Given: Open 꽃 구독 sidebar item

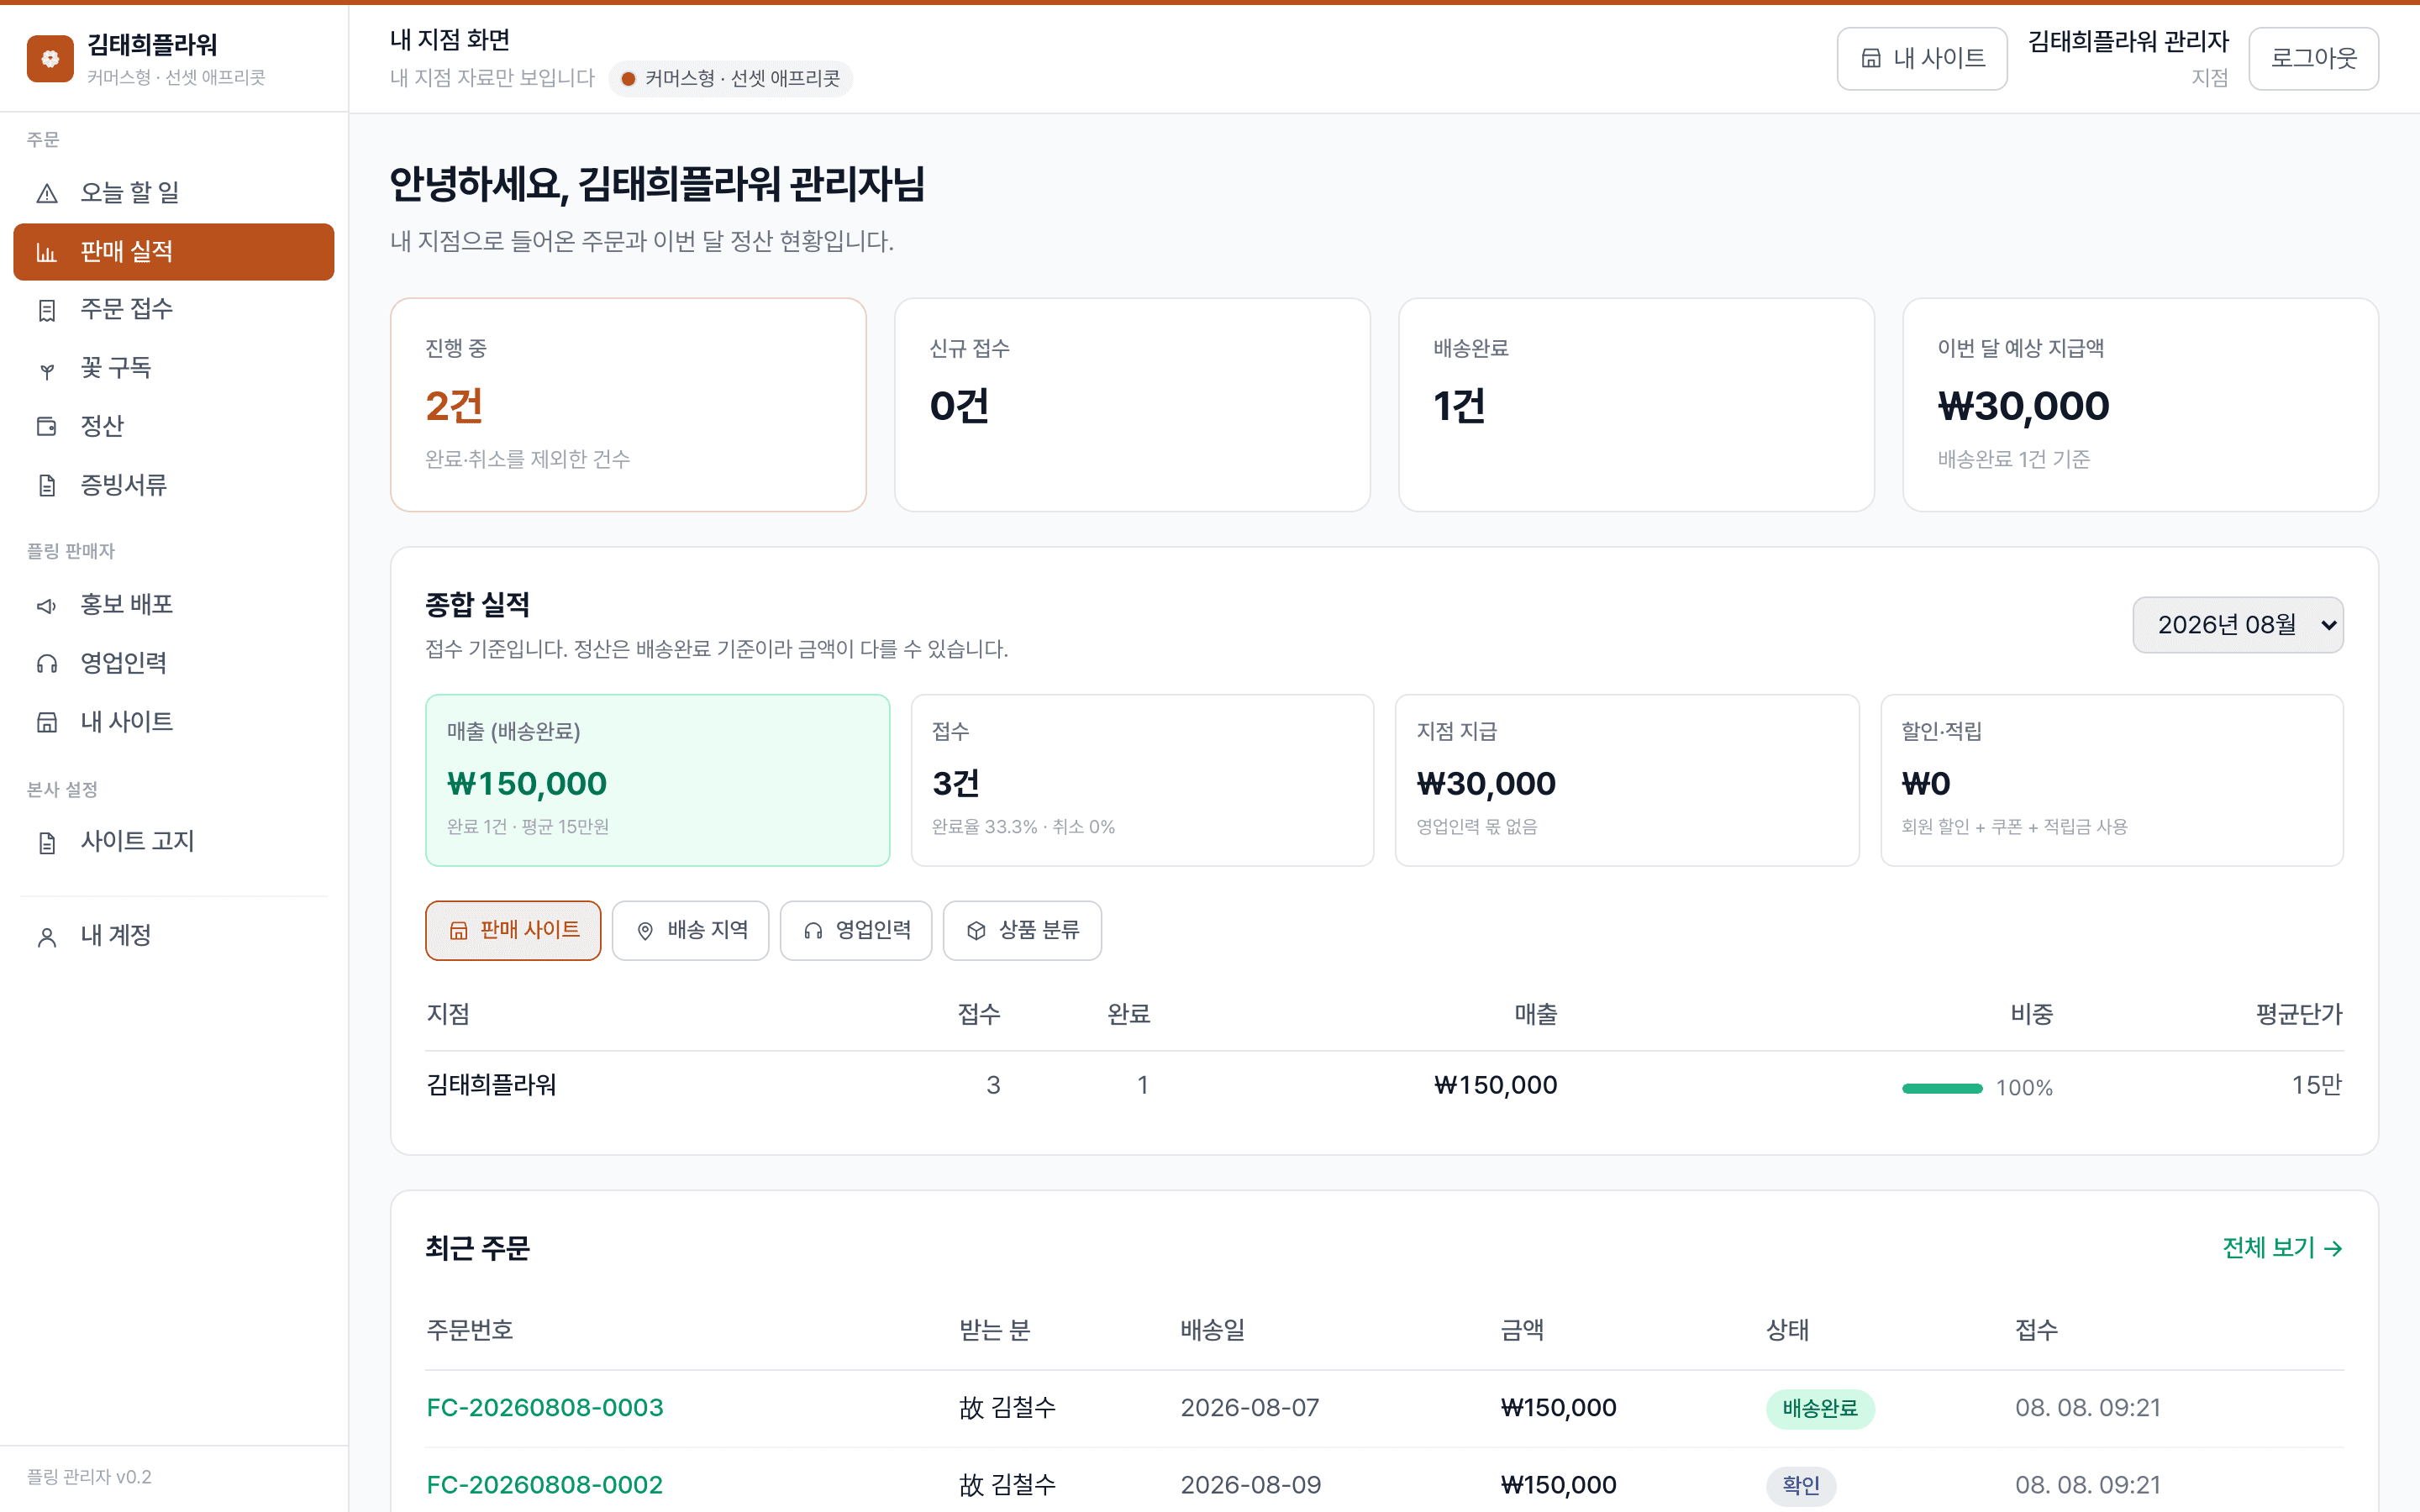Looking at the screenshot, I should pyautogui.click(x=174, y=369).
